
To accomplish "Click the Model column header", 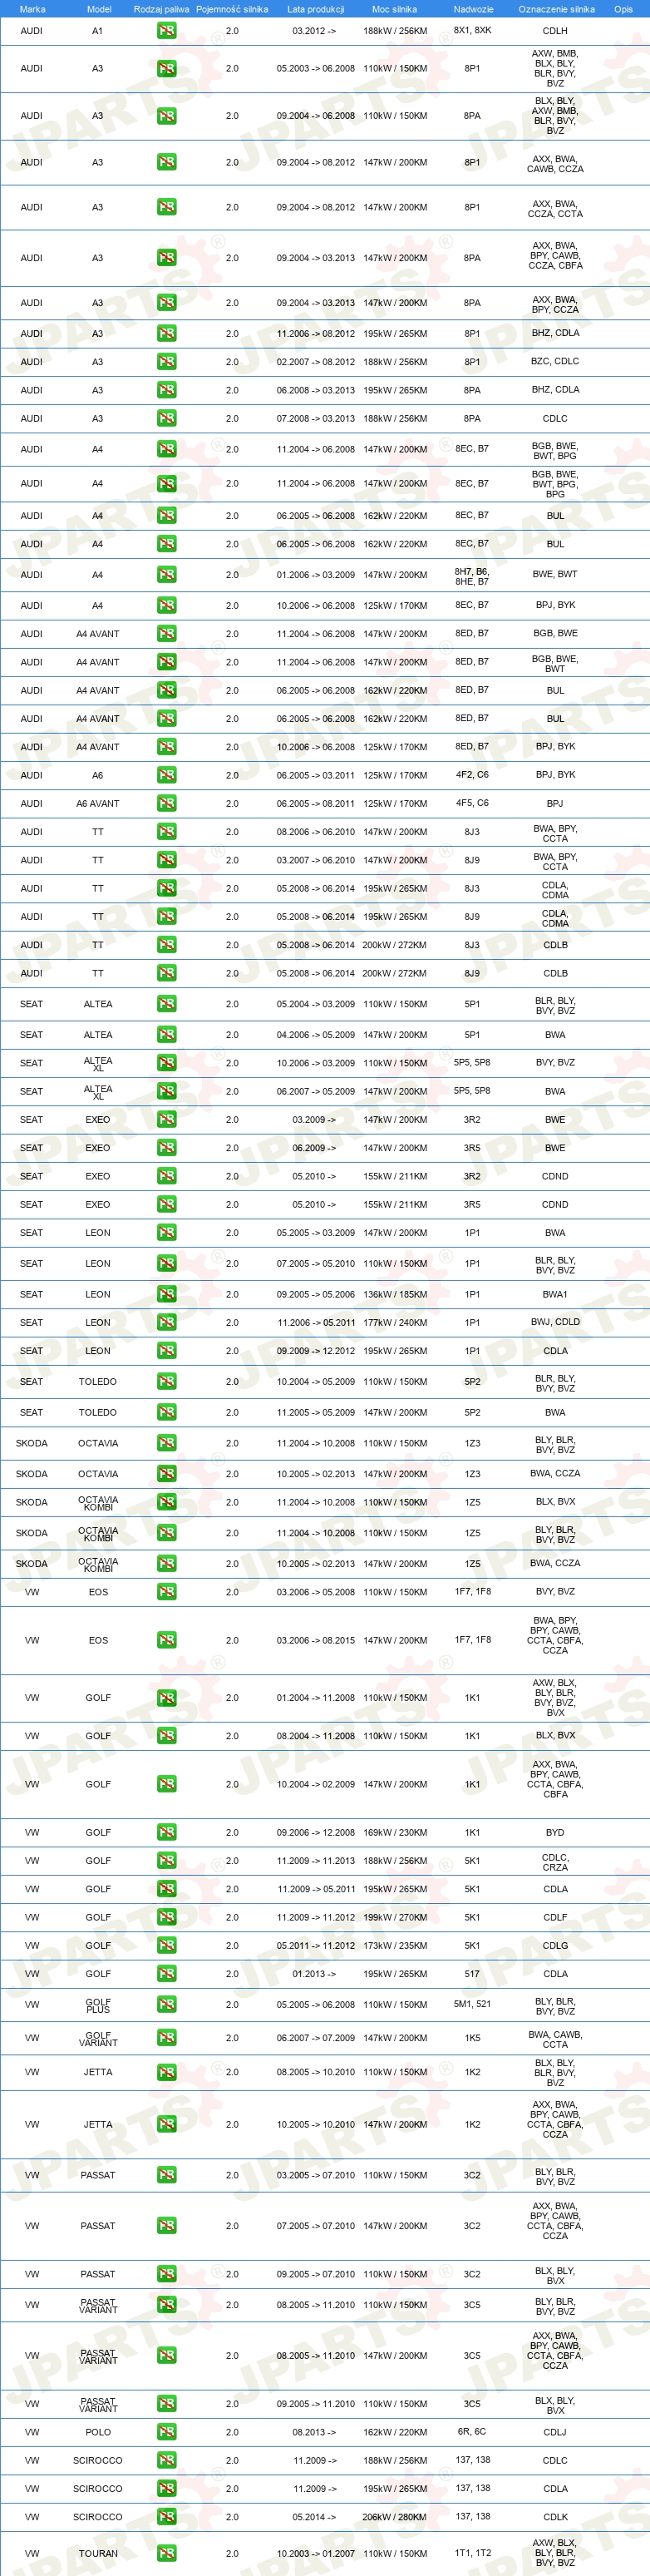I will (99, 9).
